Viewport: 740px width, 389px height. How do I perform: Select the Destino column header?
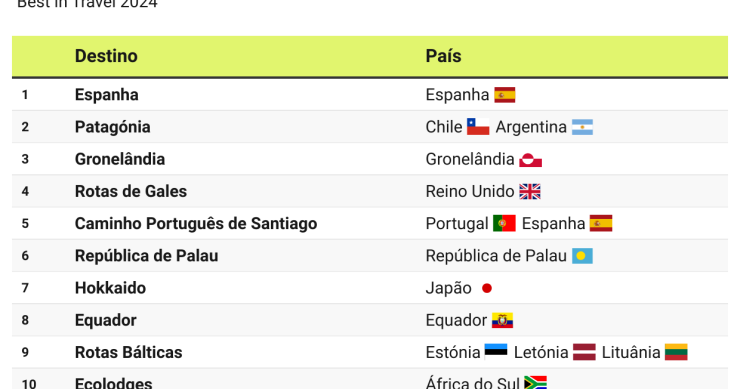(x=106, y=56)
